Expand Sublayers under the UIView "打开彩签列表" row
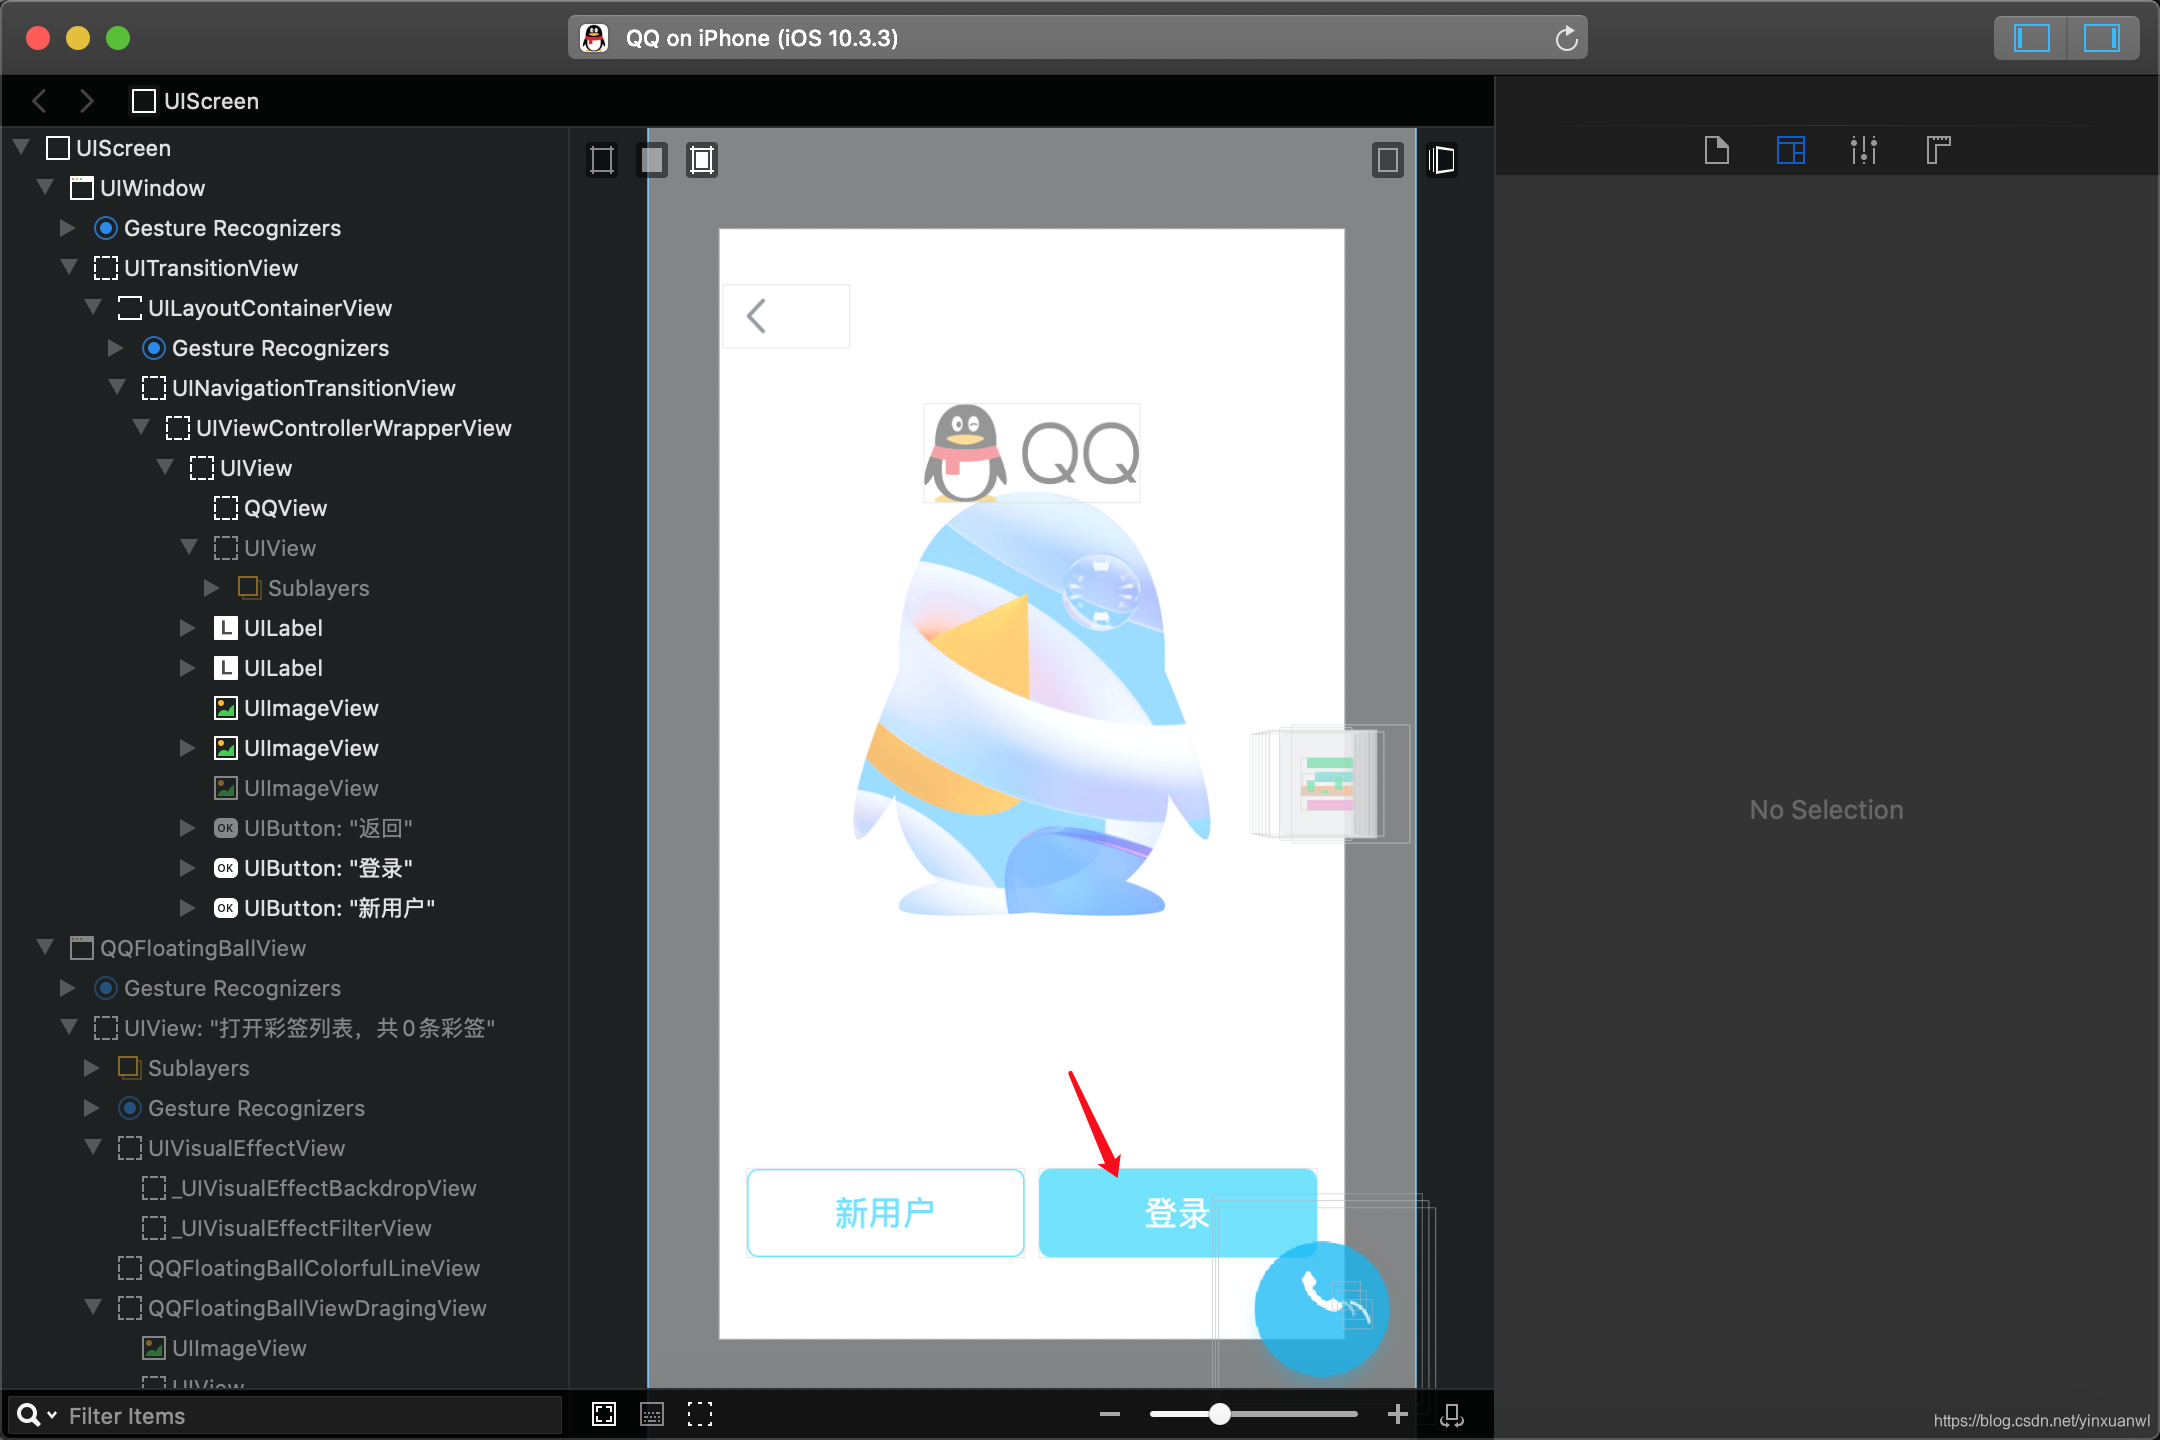The width and height of the screenshot is (2160, 1440). [x=92, y=1068]
